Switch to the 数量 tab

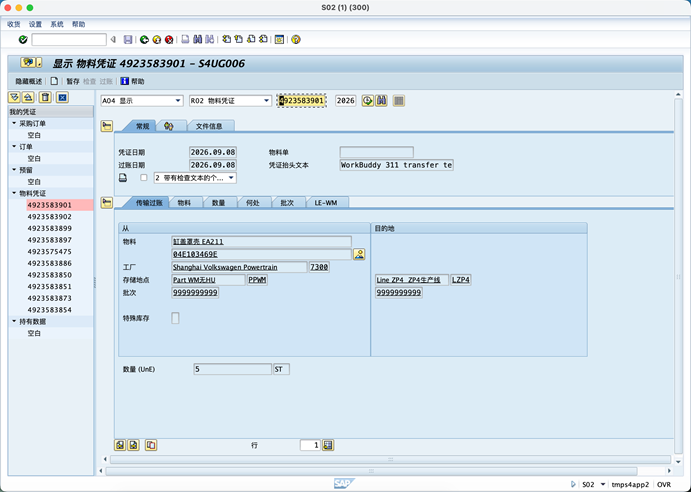tap(219, 203)
